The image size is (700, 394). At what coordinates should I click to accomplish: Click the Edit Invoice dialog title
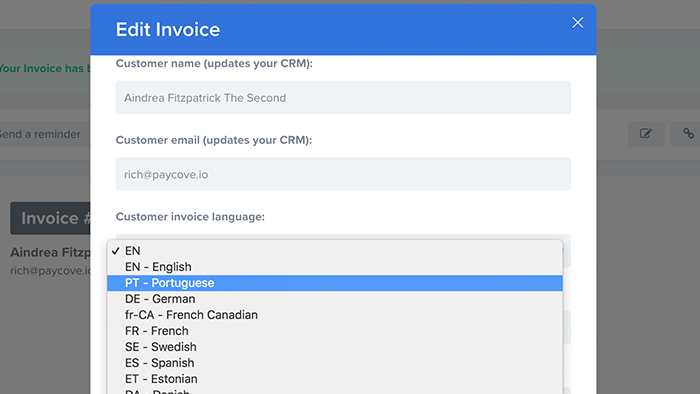(x=168, y=29)
